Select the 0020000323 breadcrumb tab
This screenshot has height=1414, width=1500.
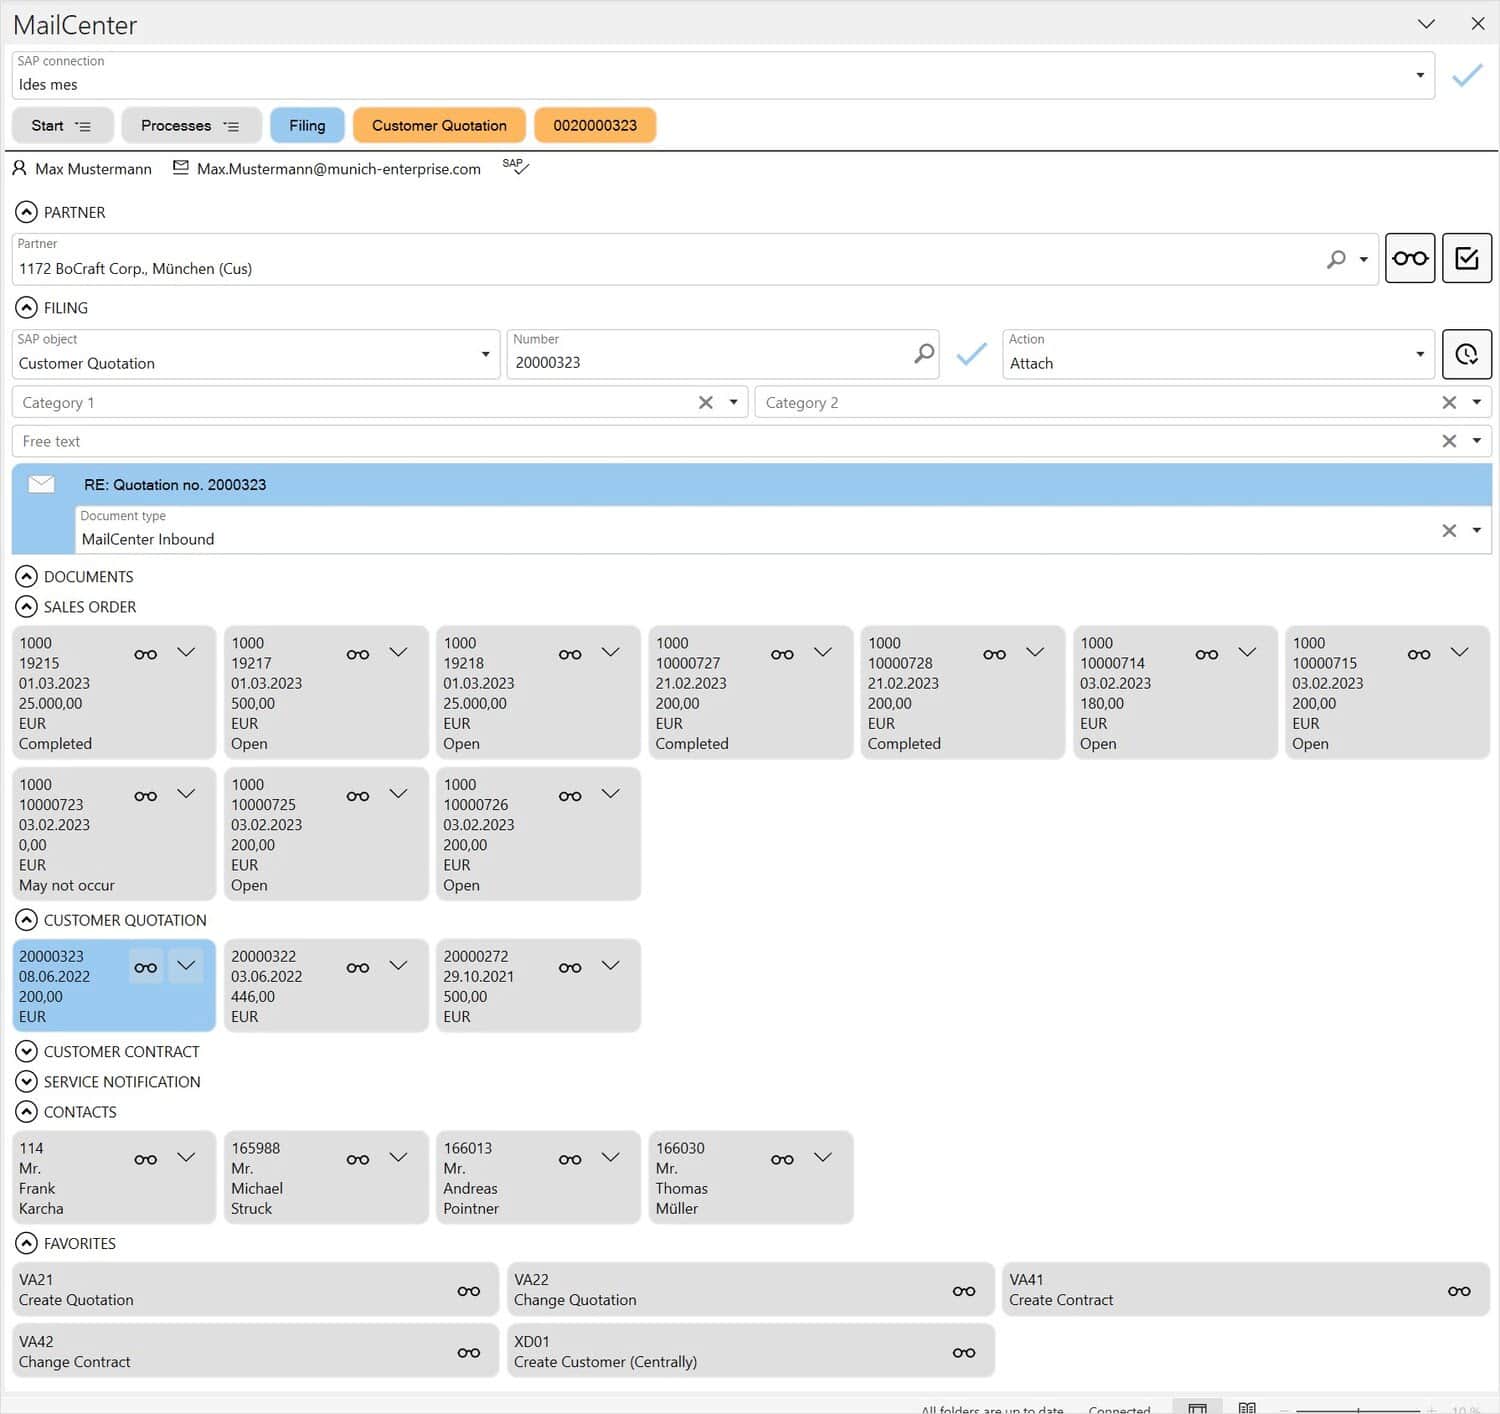click(x=595, y=125)
